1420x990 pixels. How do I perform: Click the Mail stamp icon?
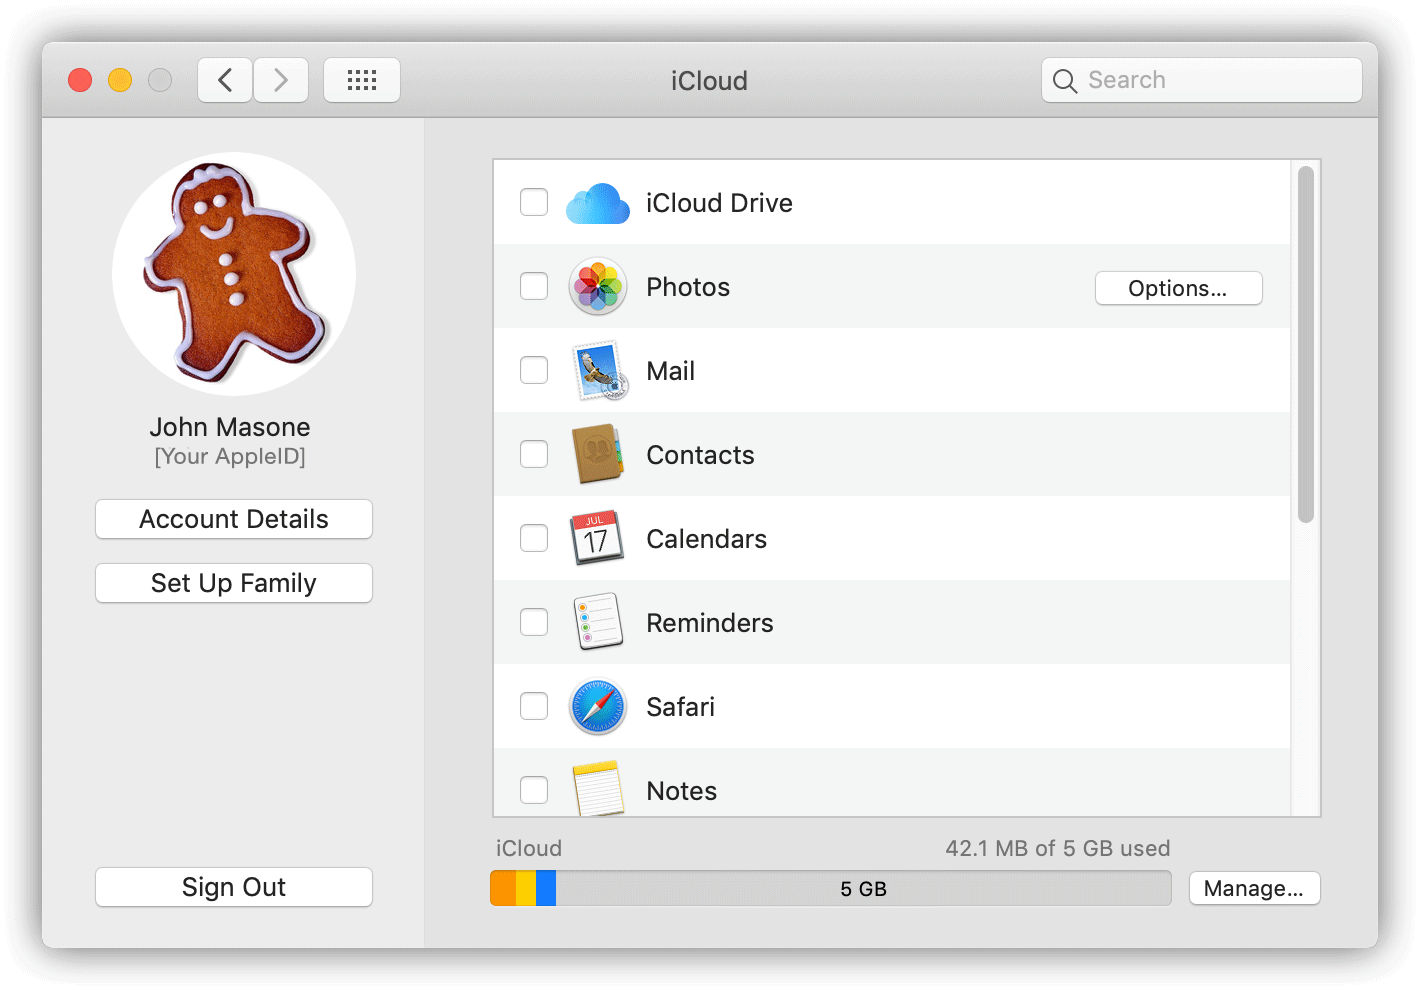coord(599,371)
